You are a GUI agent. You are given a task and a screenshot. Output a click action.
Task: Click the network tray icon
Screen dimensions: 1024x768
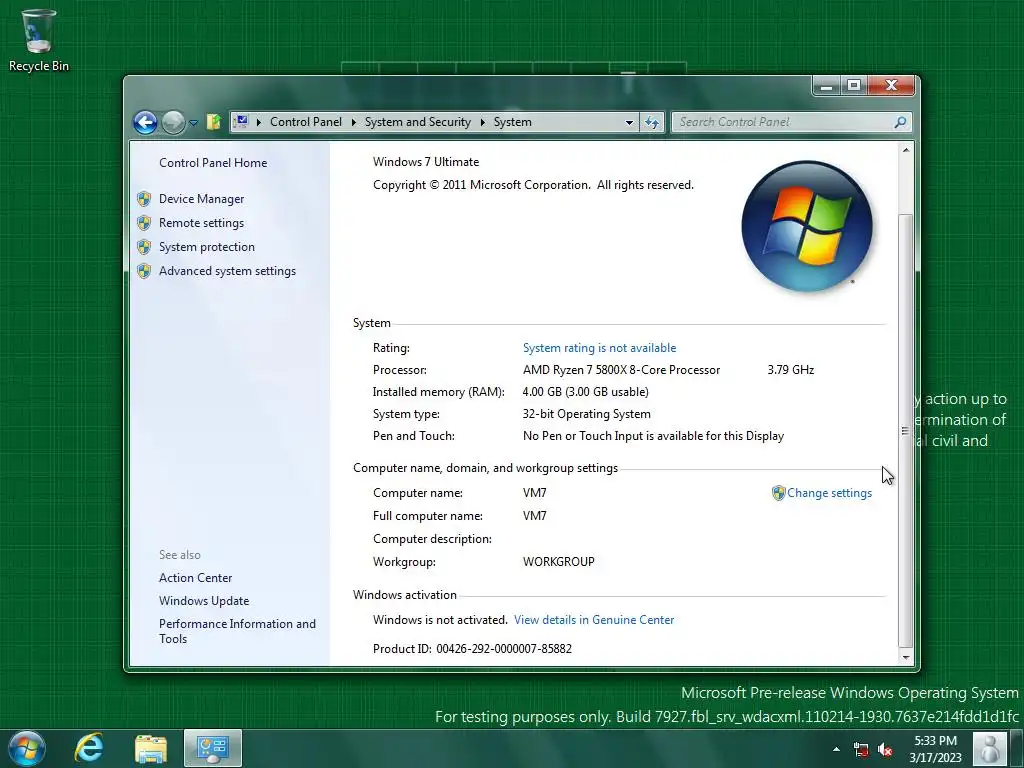(861, 749)
